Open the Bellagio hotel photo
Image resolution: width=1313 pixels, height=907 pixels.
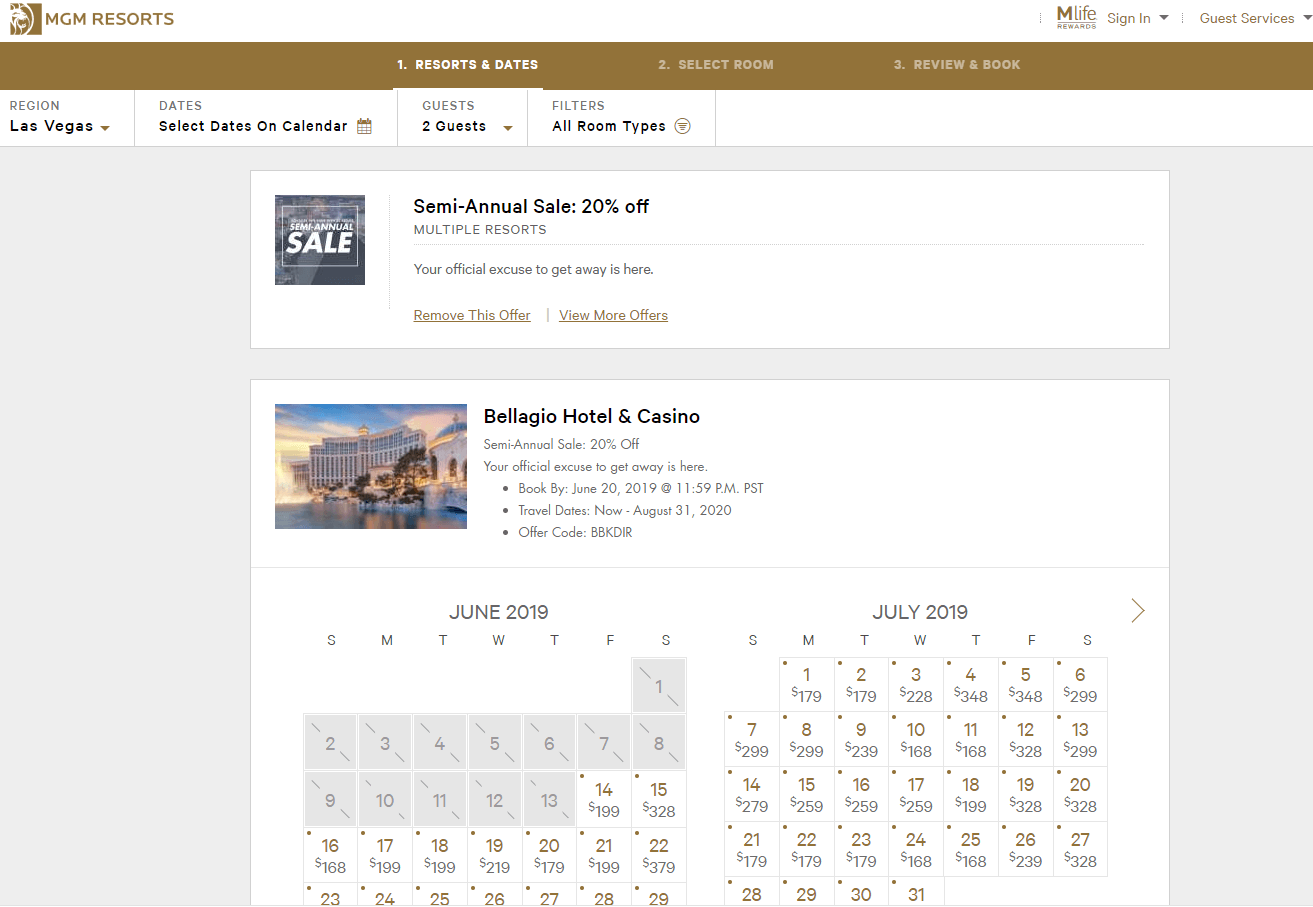[x=371, y=466]
